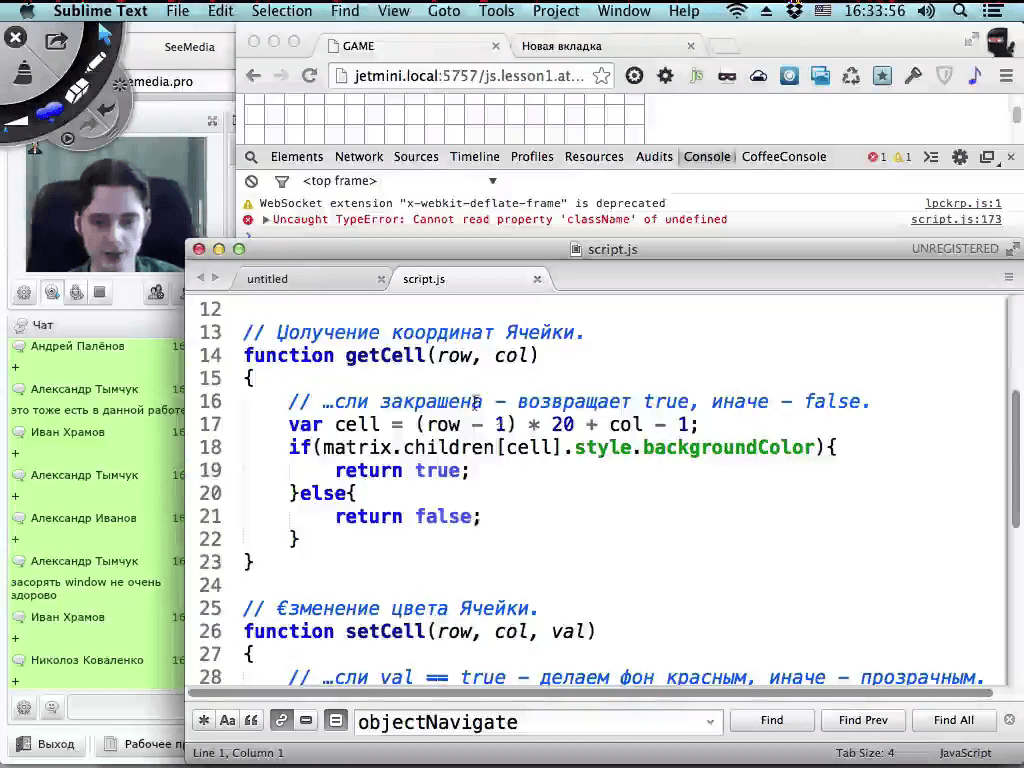Select the pen marker annotation tool
The image size is (1024, 768).
coord(95,63)
